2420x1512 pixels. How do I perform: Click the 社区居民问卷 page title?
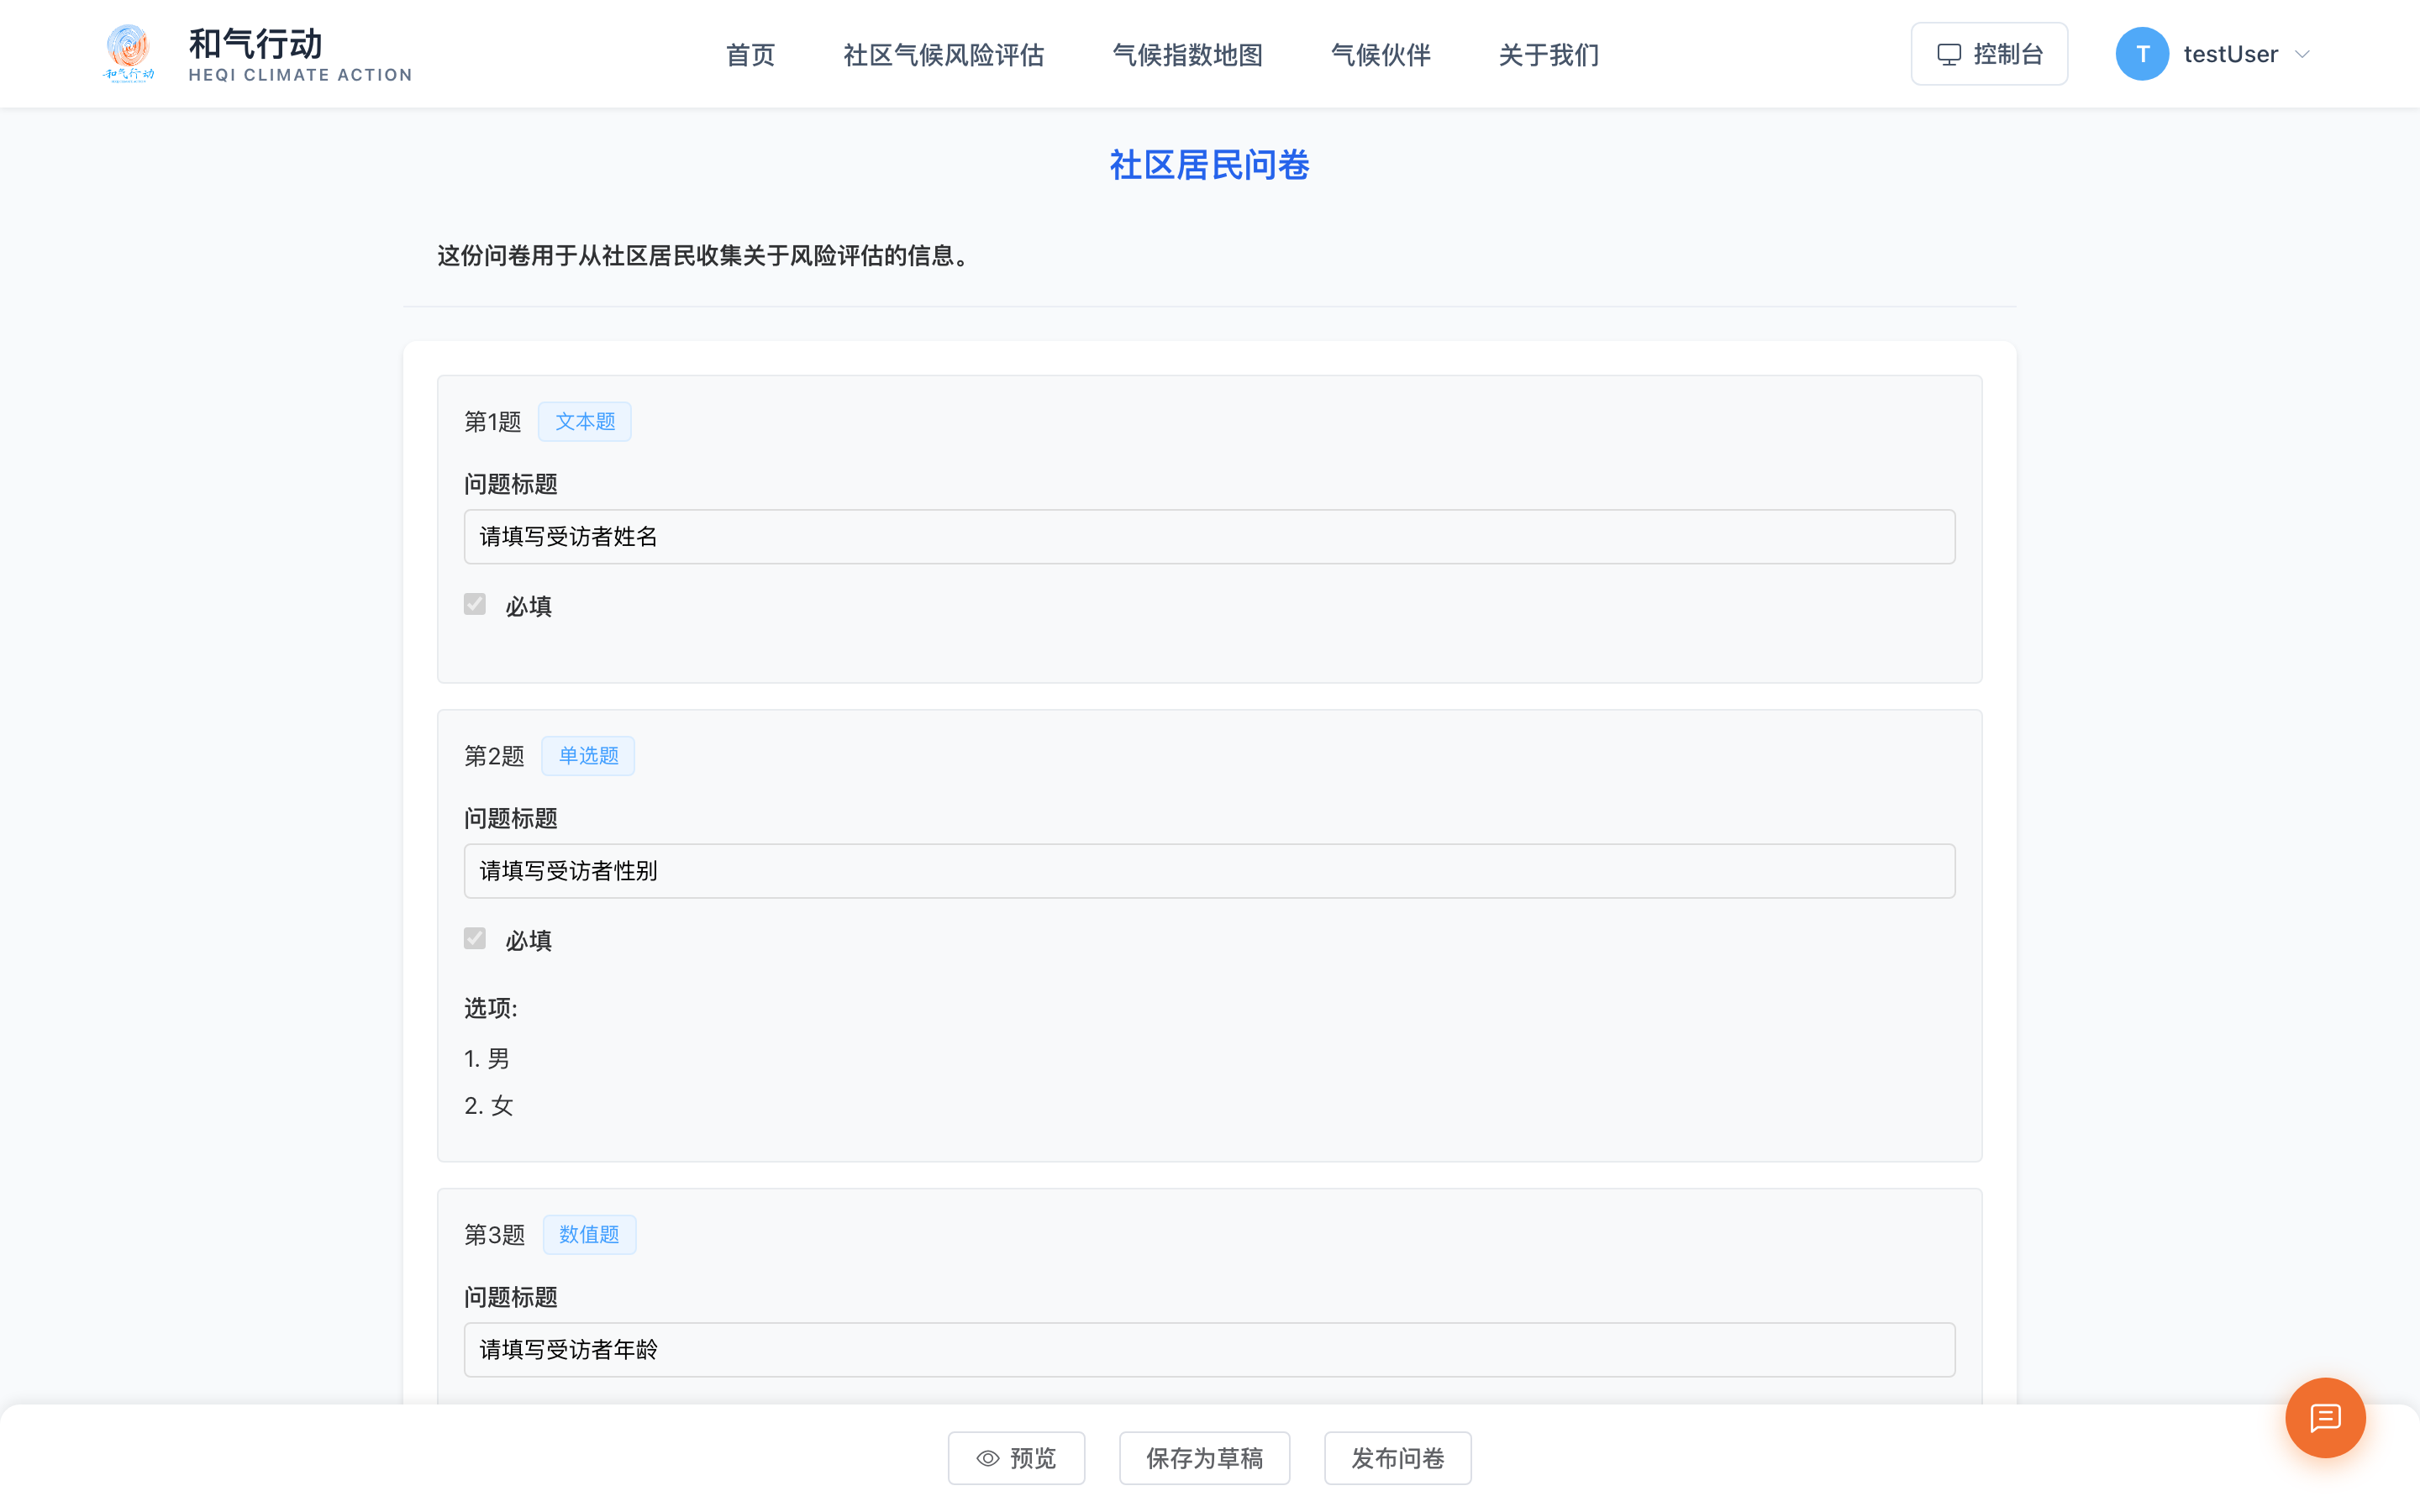click(x=1209, y=165)
